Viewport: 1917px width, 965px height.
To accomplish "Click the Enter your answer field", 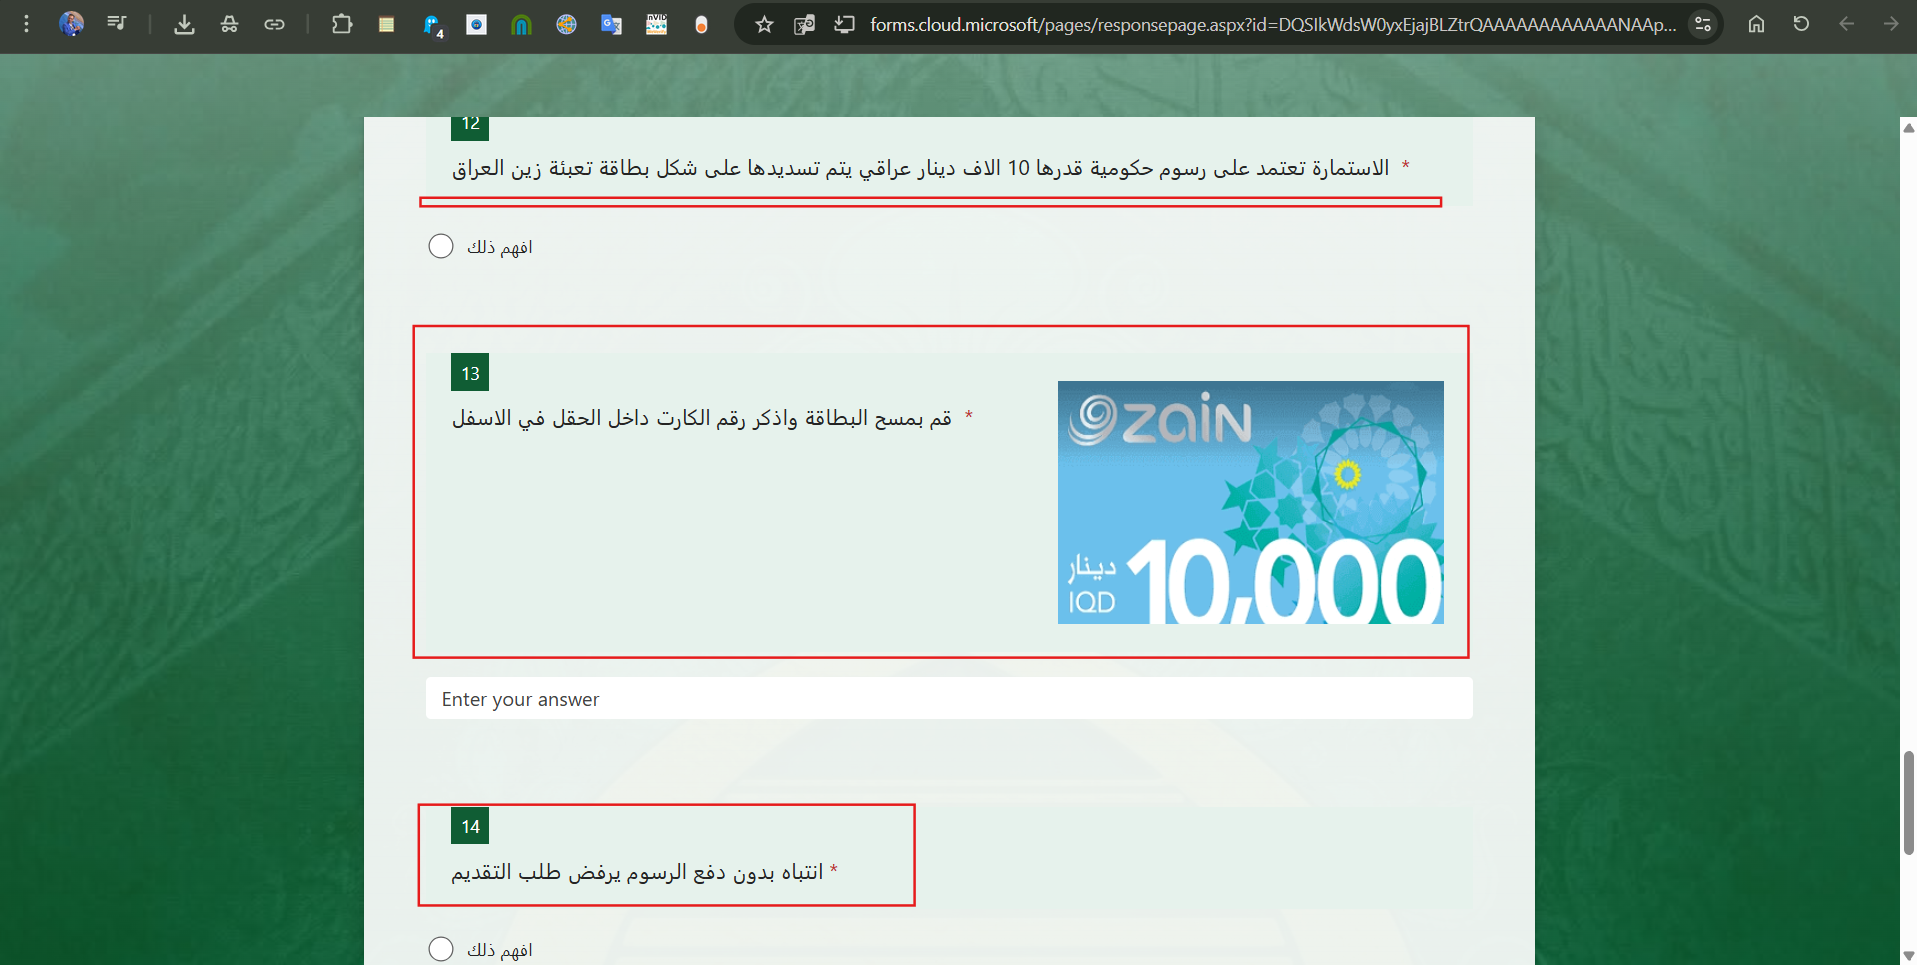I will [x=948, y=698].
